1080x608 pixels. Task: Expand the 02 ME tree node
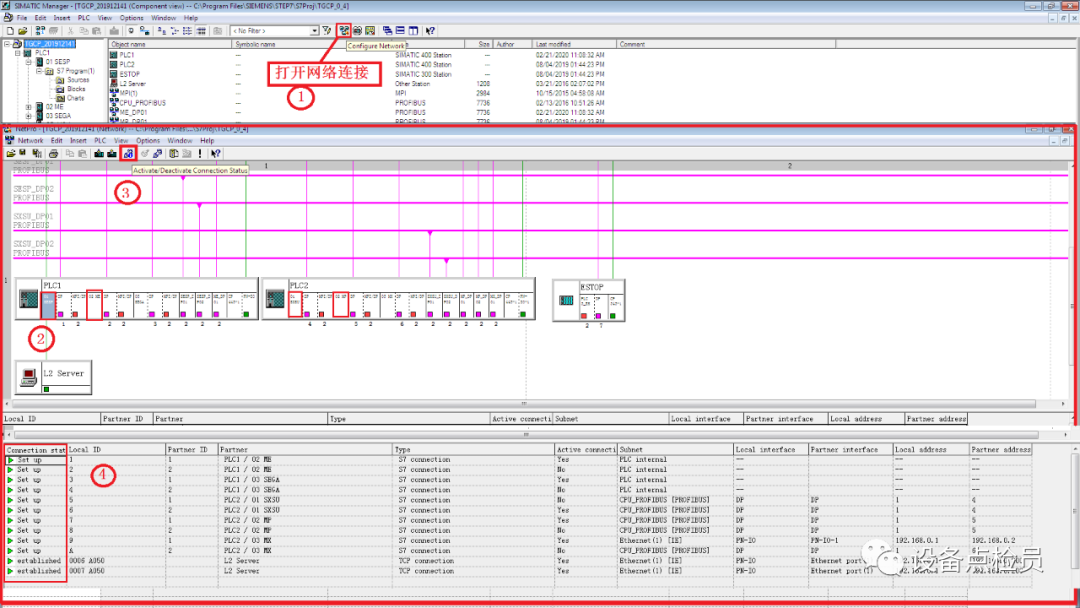tap(29, 107)
